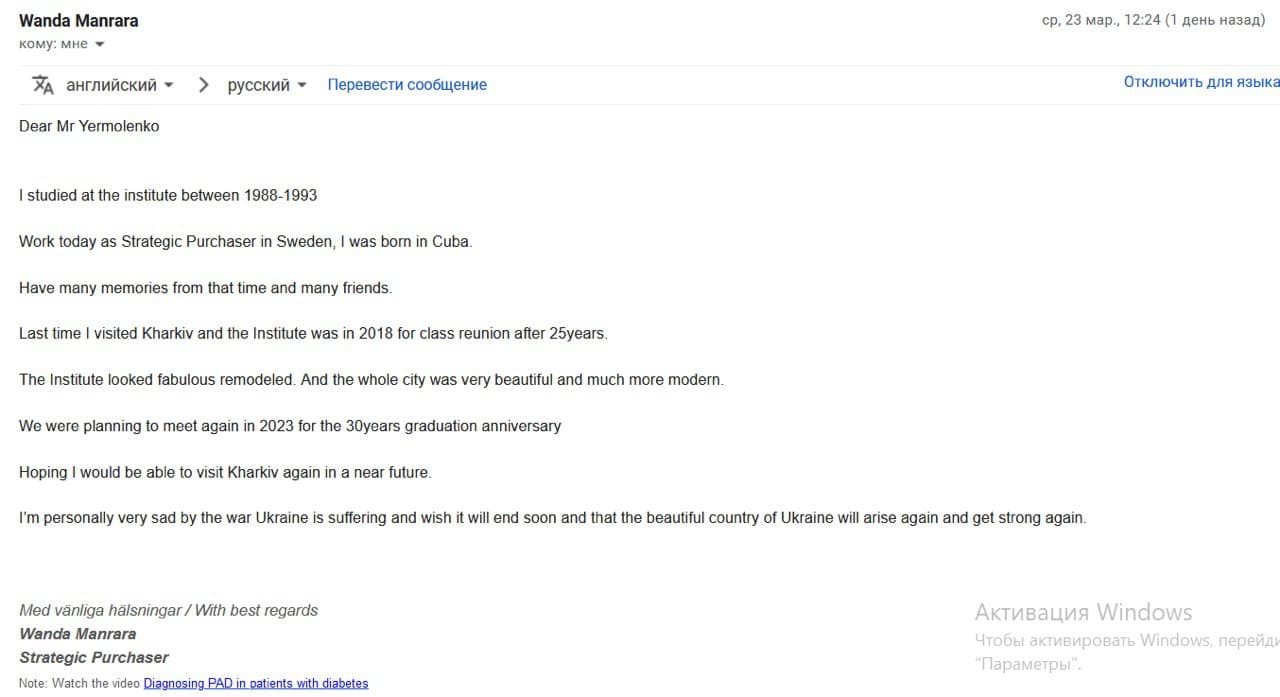Click the final paragraph about the war

point(552,518)
